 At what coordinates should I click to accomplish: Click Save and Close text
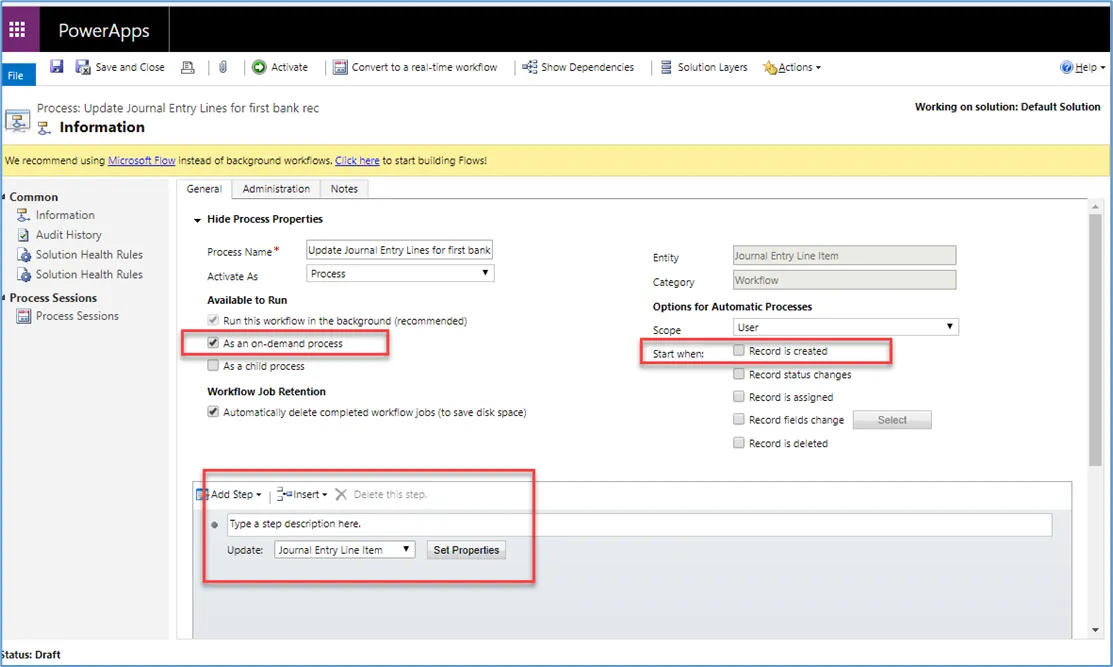(130, 67)
